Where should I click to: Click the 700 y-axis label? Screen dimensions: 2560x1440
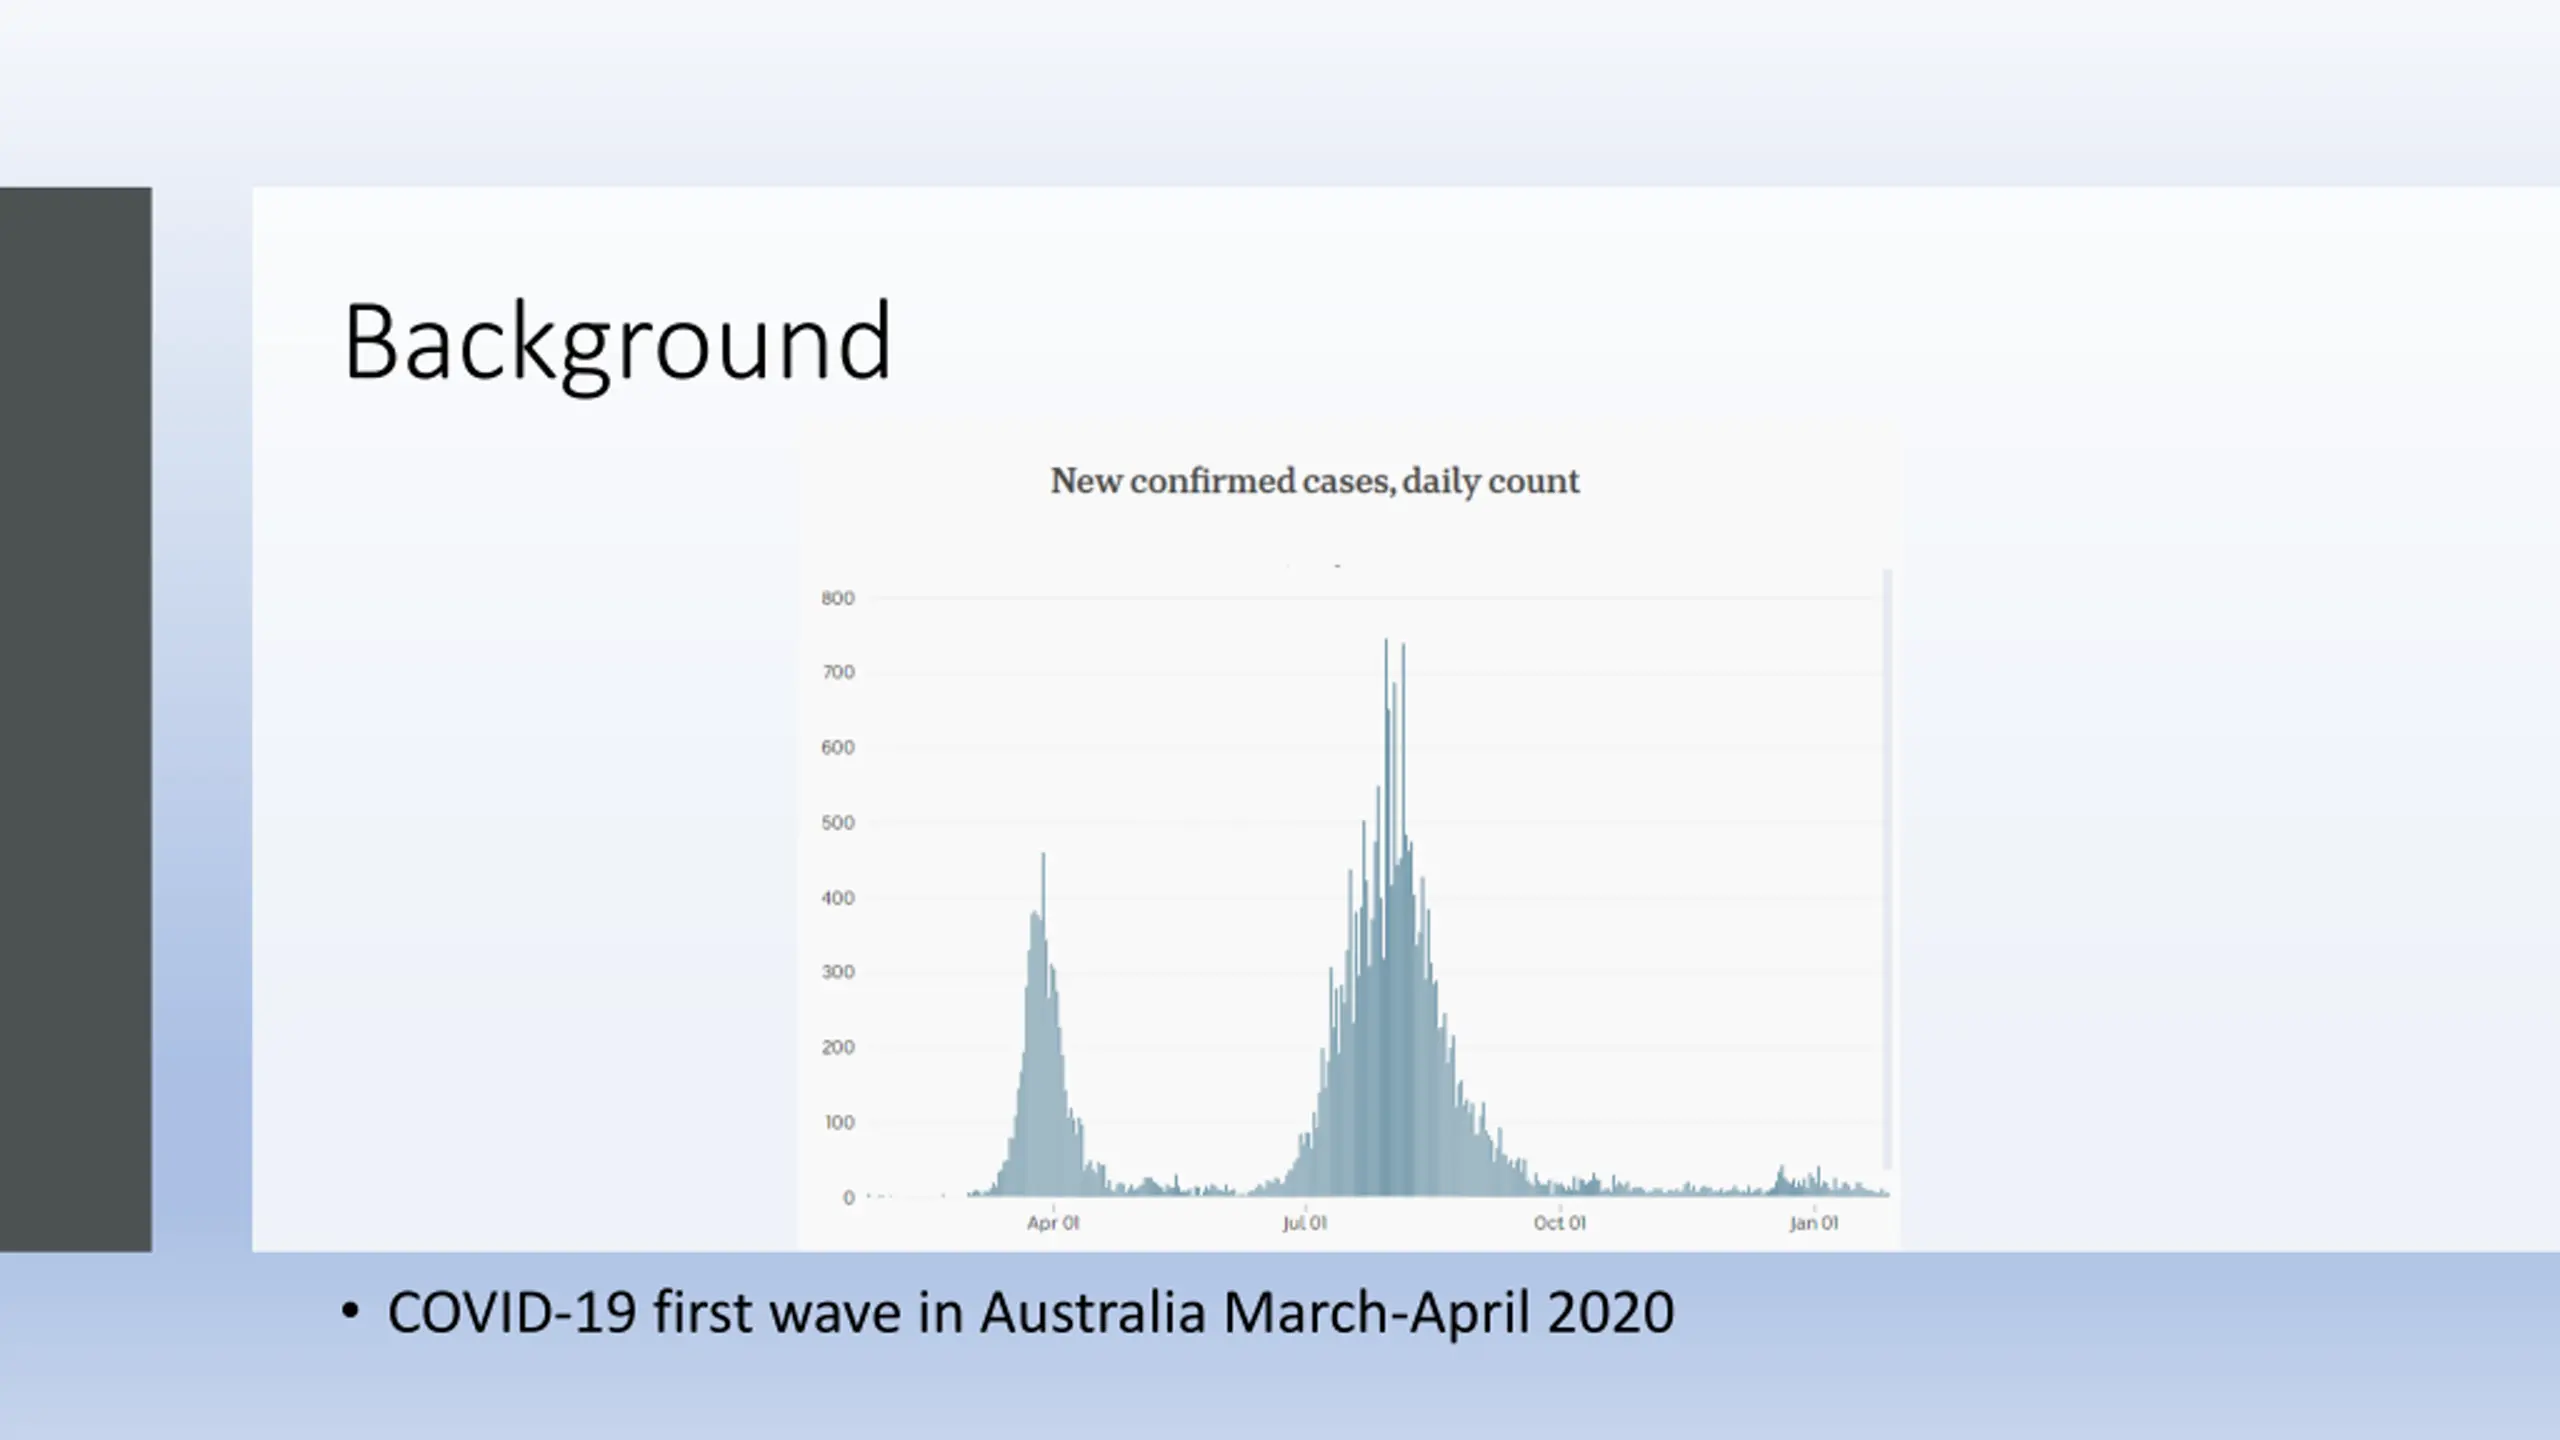coord(838,673)
